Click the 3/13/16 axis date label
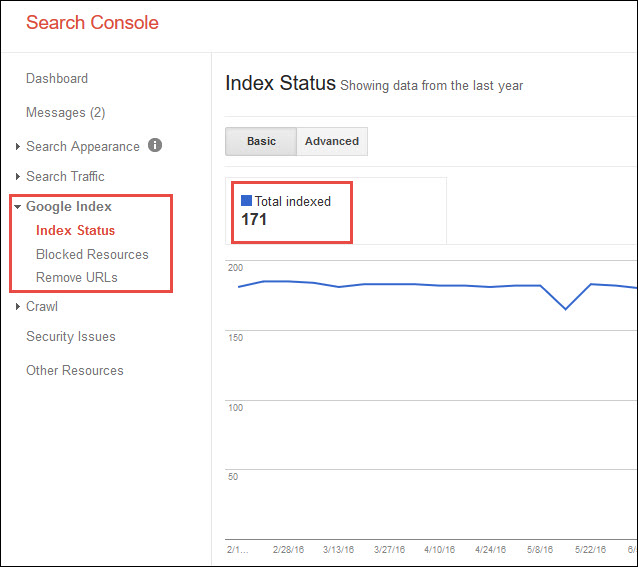Image resolution: width=638 pixels, height=567 pixels. 339,550
